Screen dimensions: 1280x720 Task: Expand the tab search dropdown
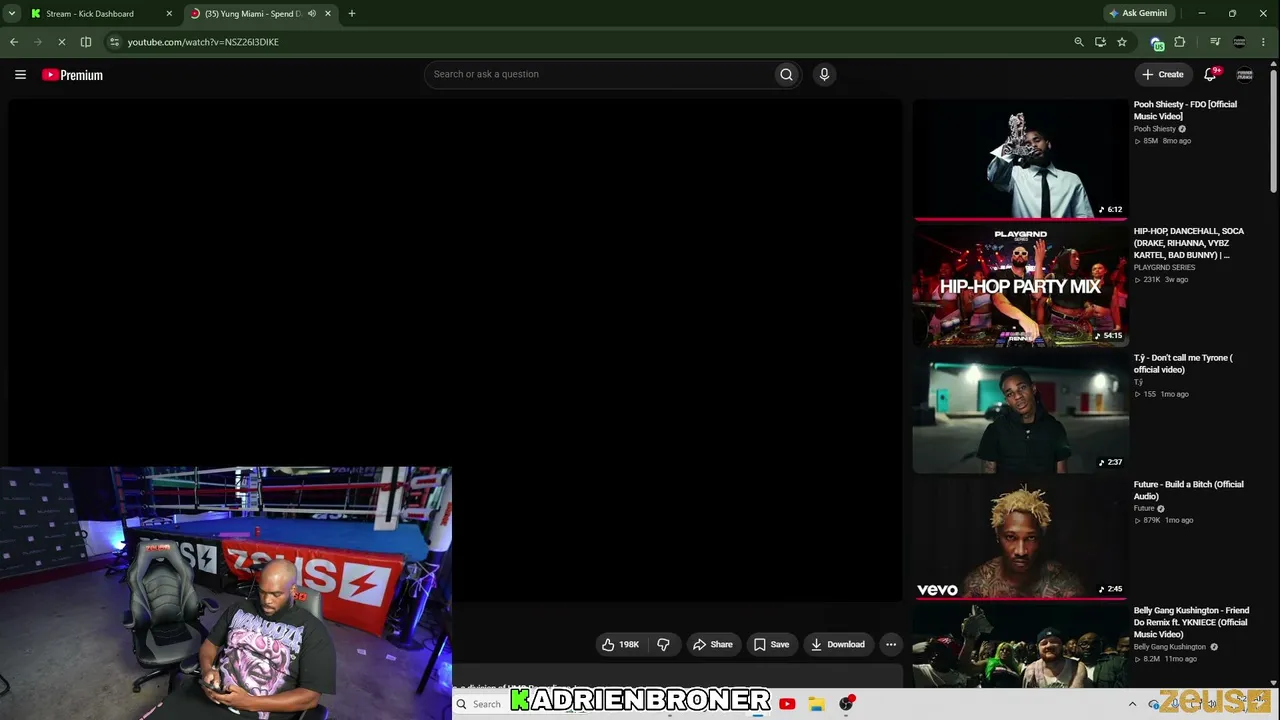pos(12,14)
